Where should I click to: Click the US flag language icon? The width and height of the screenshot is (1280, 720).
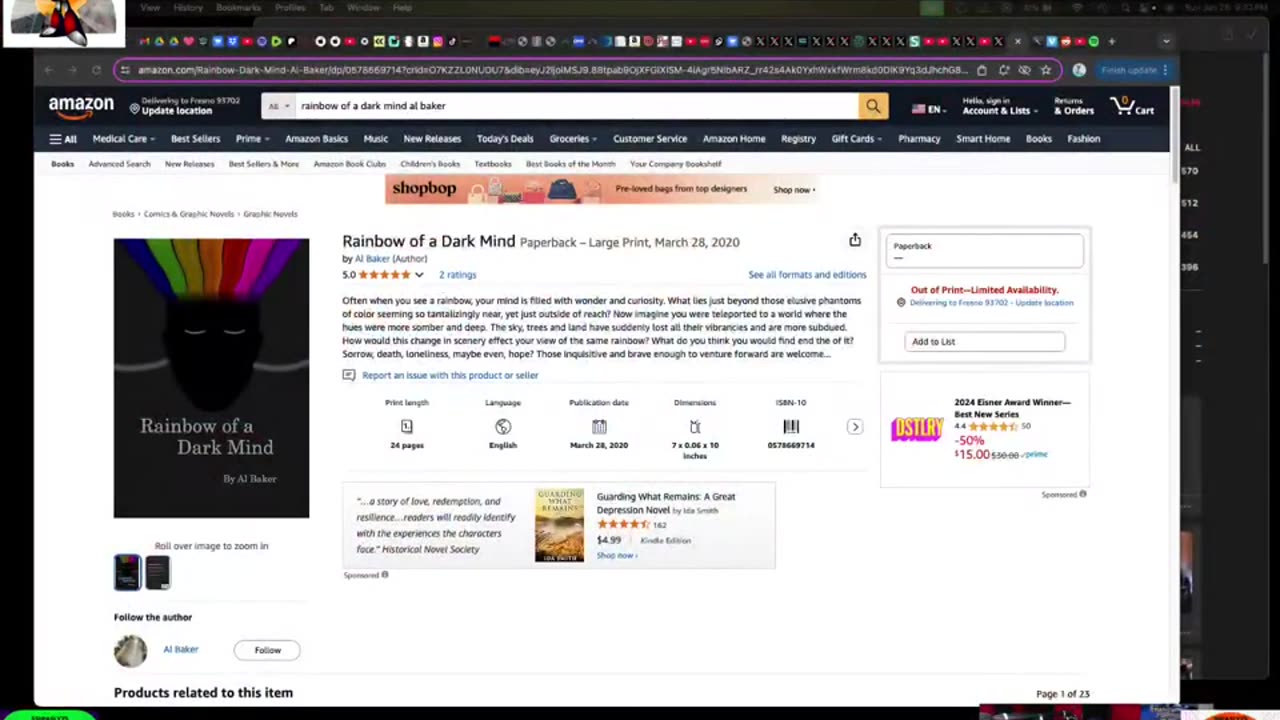tap(918, 109)
